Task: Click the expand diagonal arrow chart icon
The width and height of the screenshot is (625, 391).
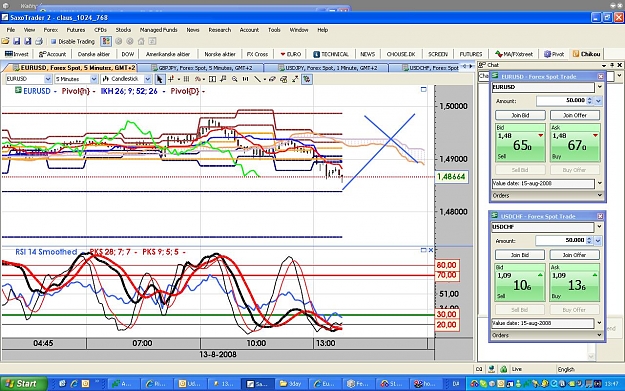Action: pyautogui.click(x=295, y=79)
